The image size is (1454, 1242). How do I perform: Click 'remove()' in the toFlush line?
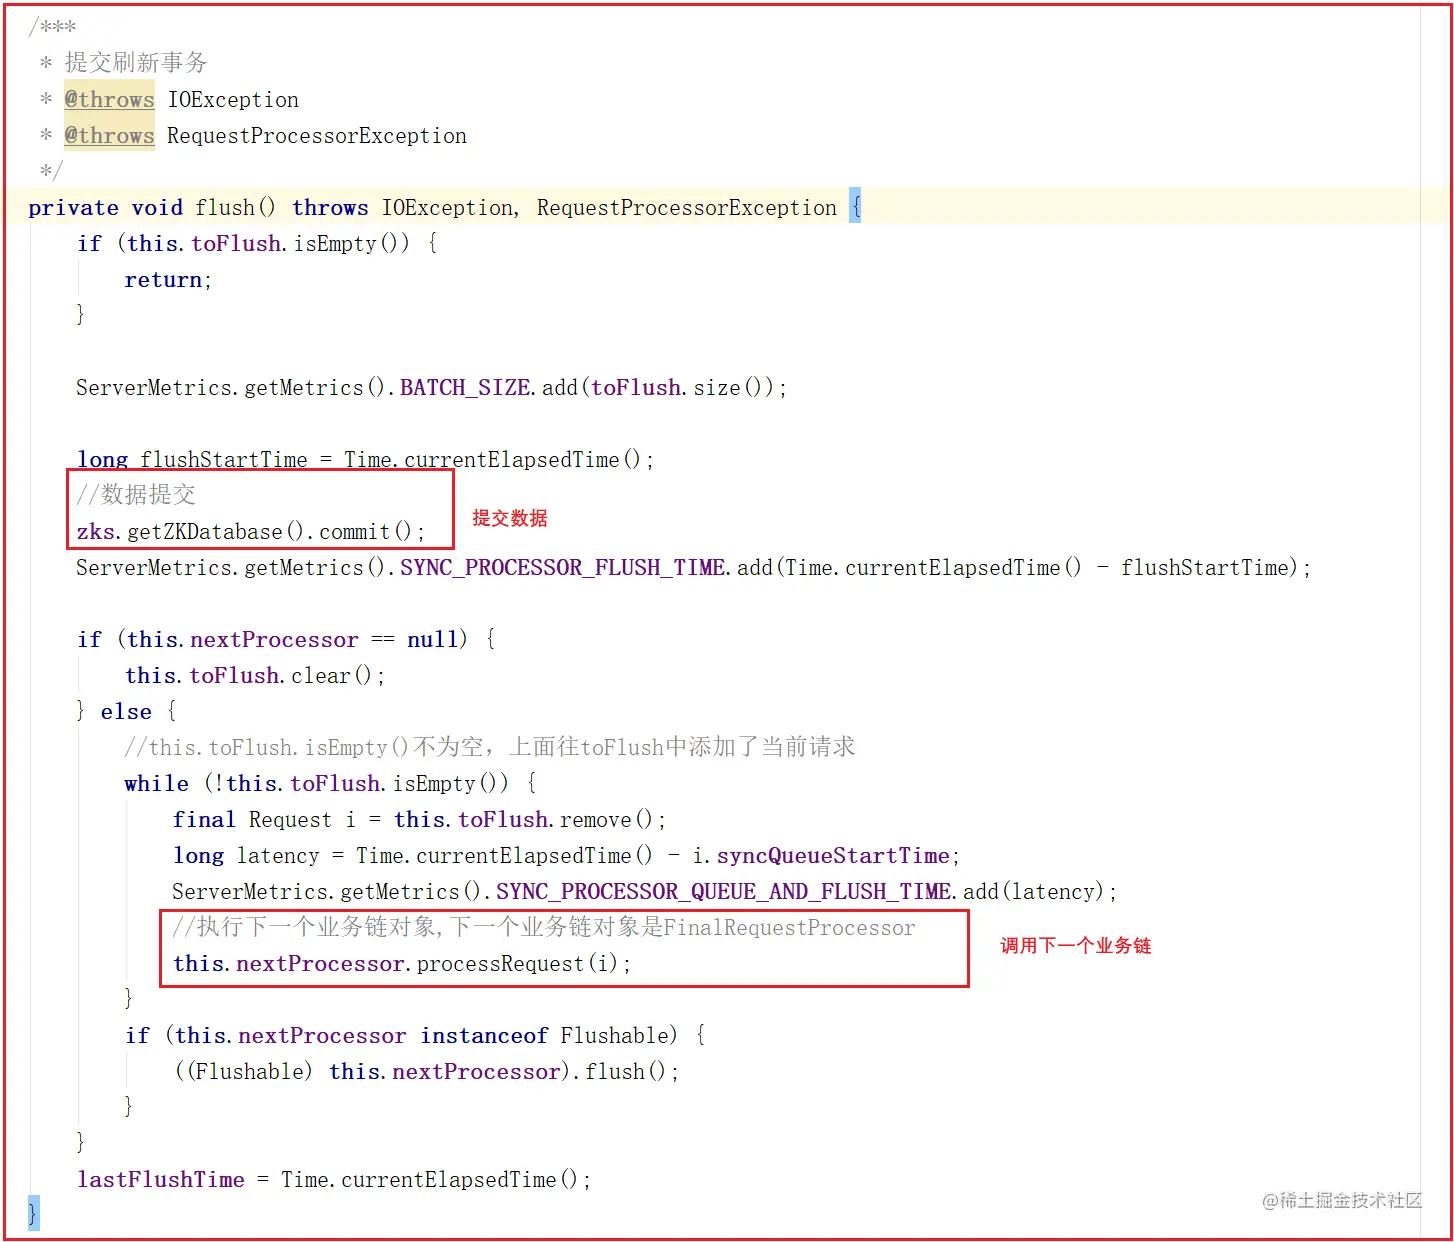point(606,820)
